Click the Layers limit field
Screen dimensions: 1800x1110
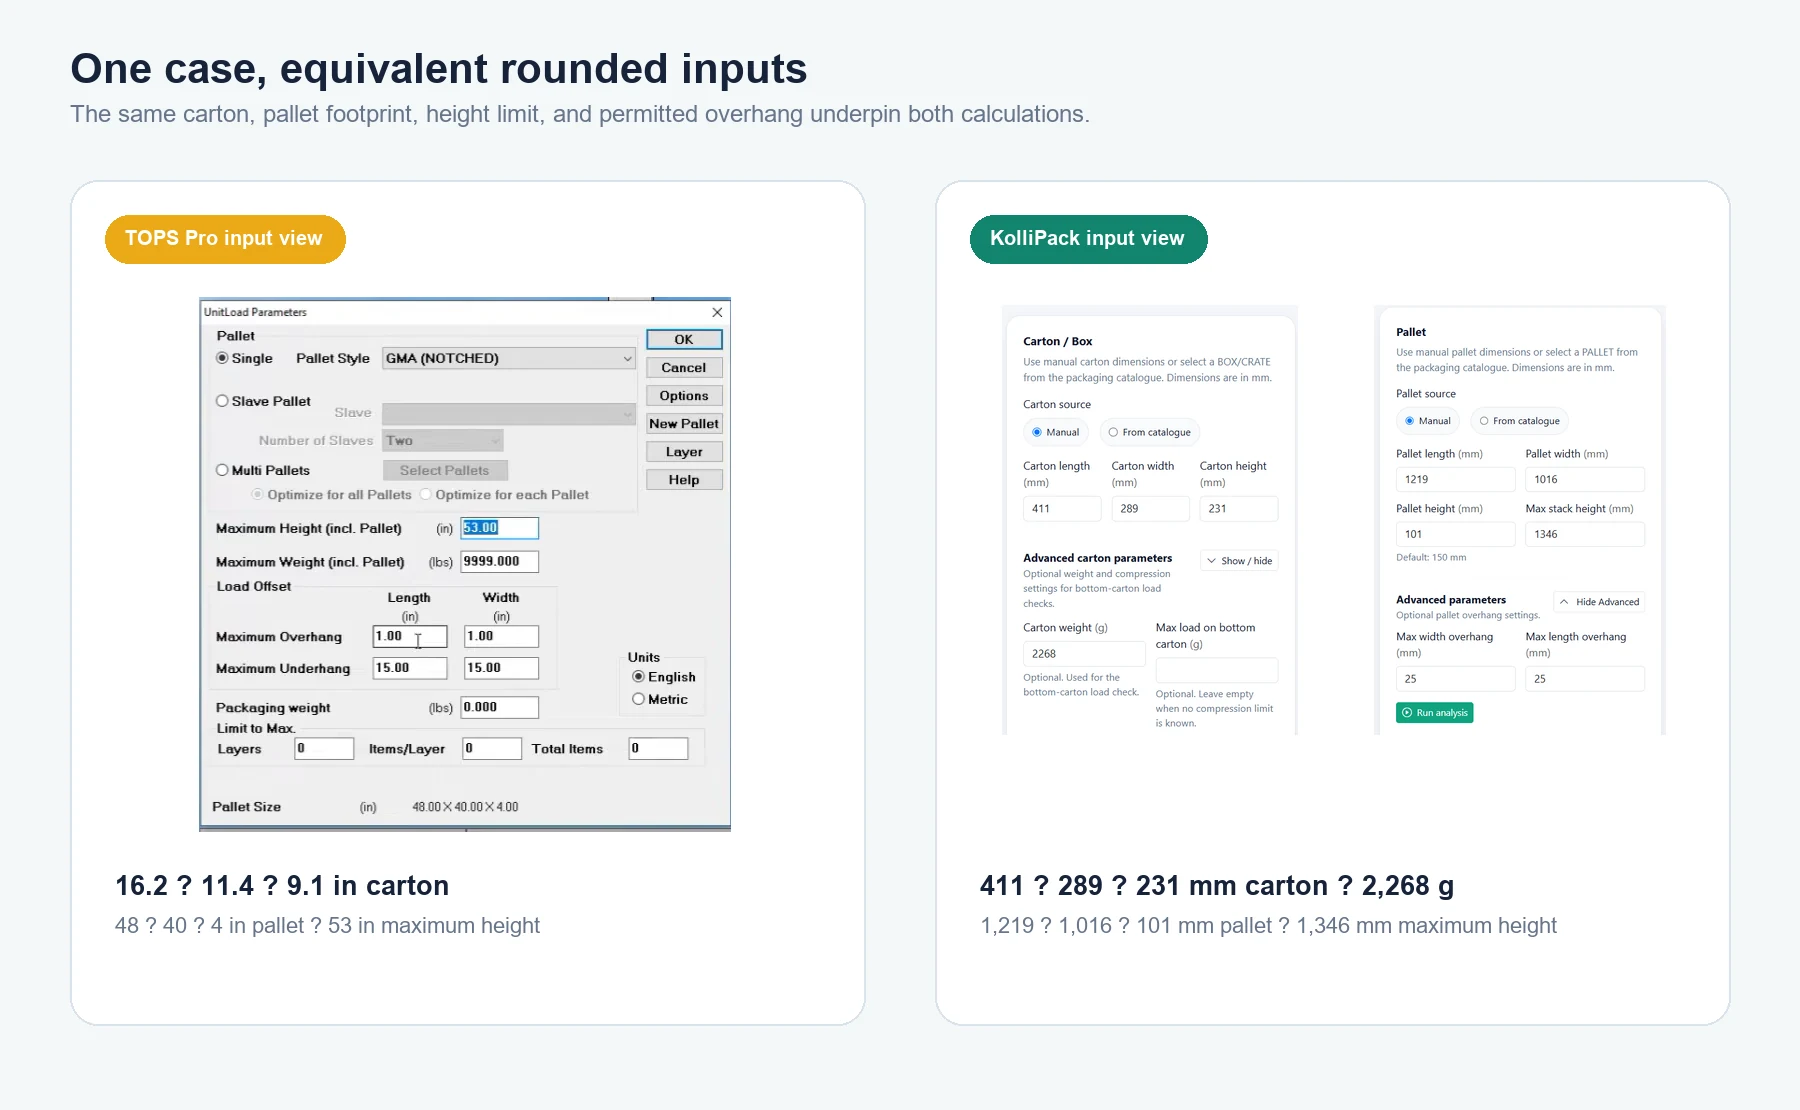click(x=324, y=749)
